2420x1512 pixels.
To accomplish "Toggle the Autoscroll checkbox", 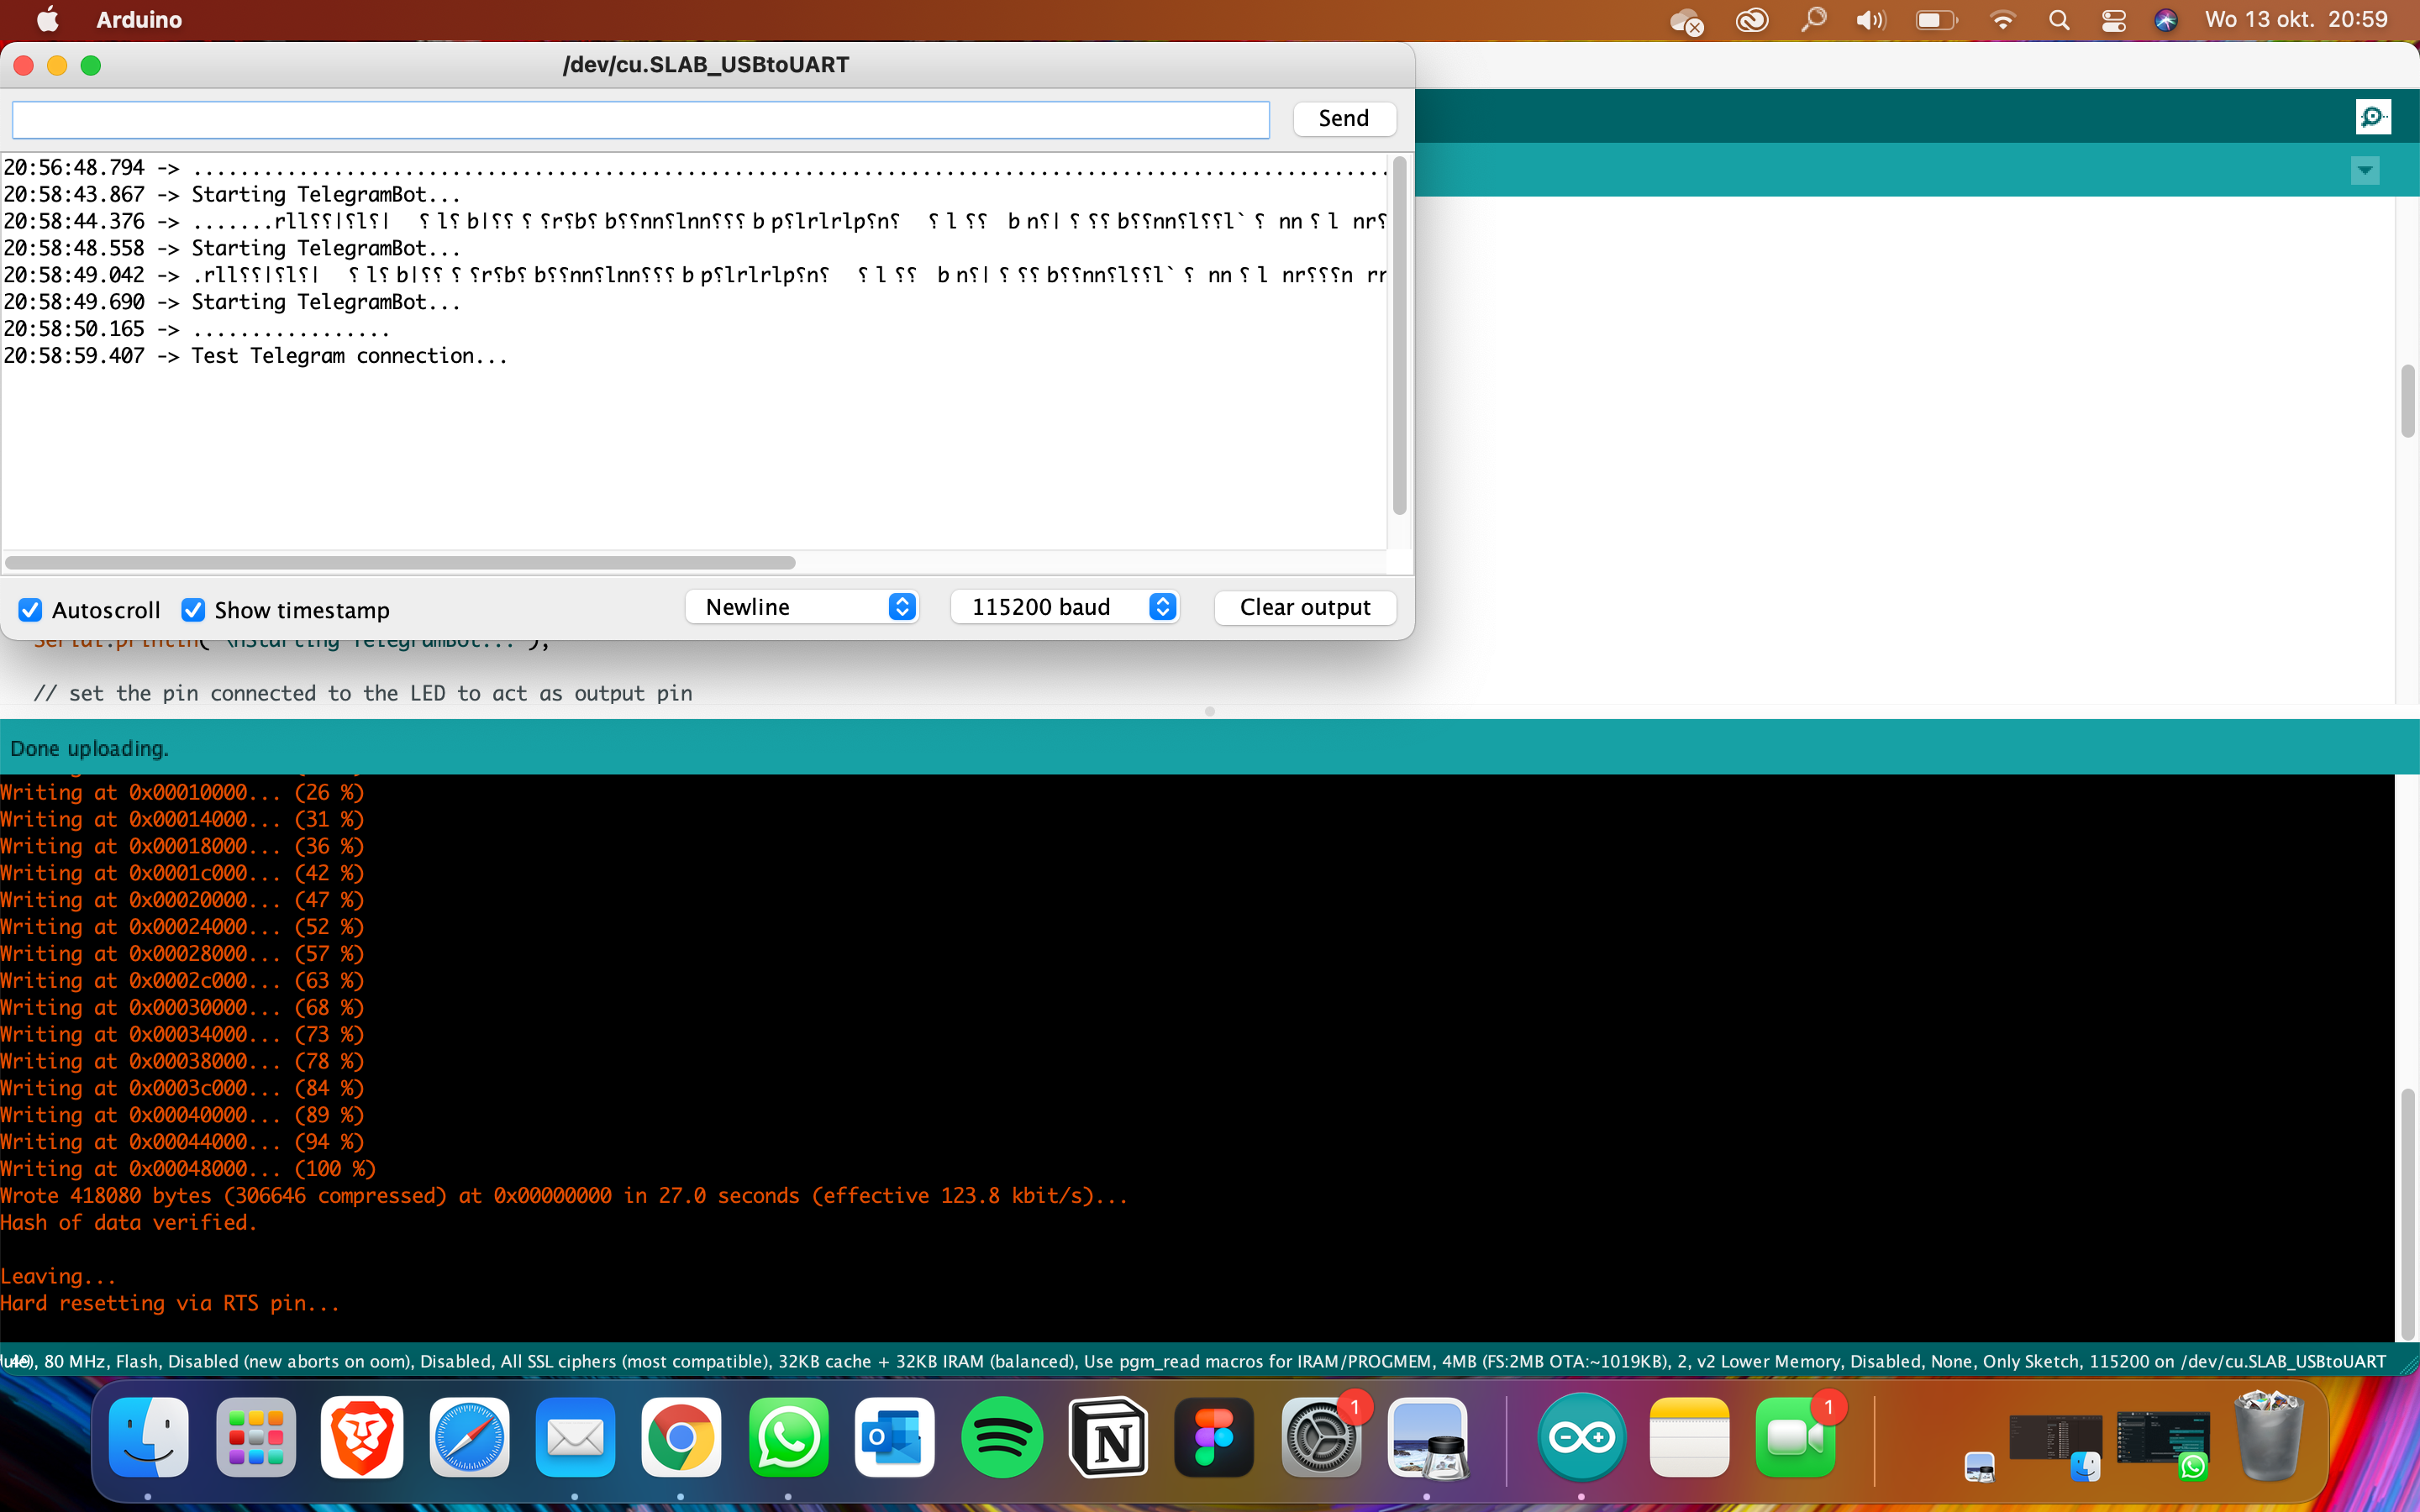I will [x=30, y=610].
